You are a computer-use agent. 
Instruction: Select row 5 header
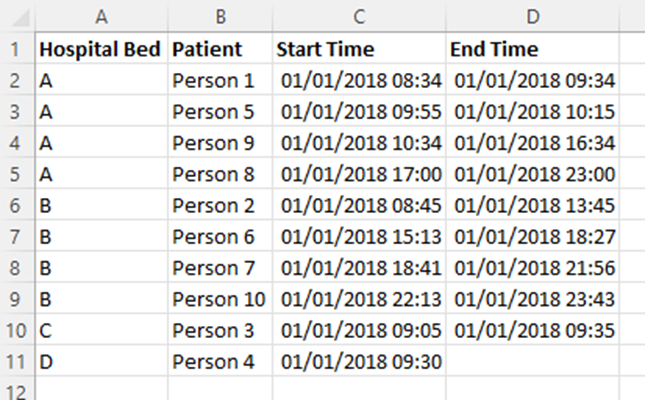(x=17, y=174)
